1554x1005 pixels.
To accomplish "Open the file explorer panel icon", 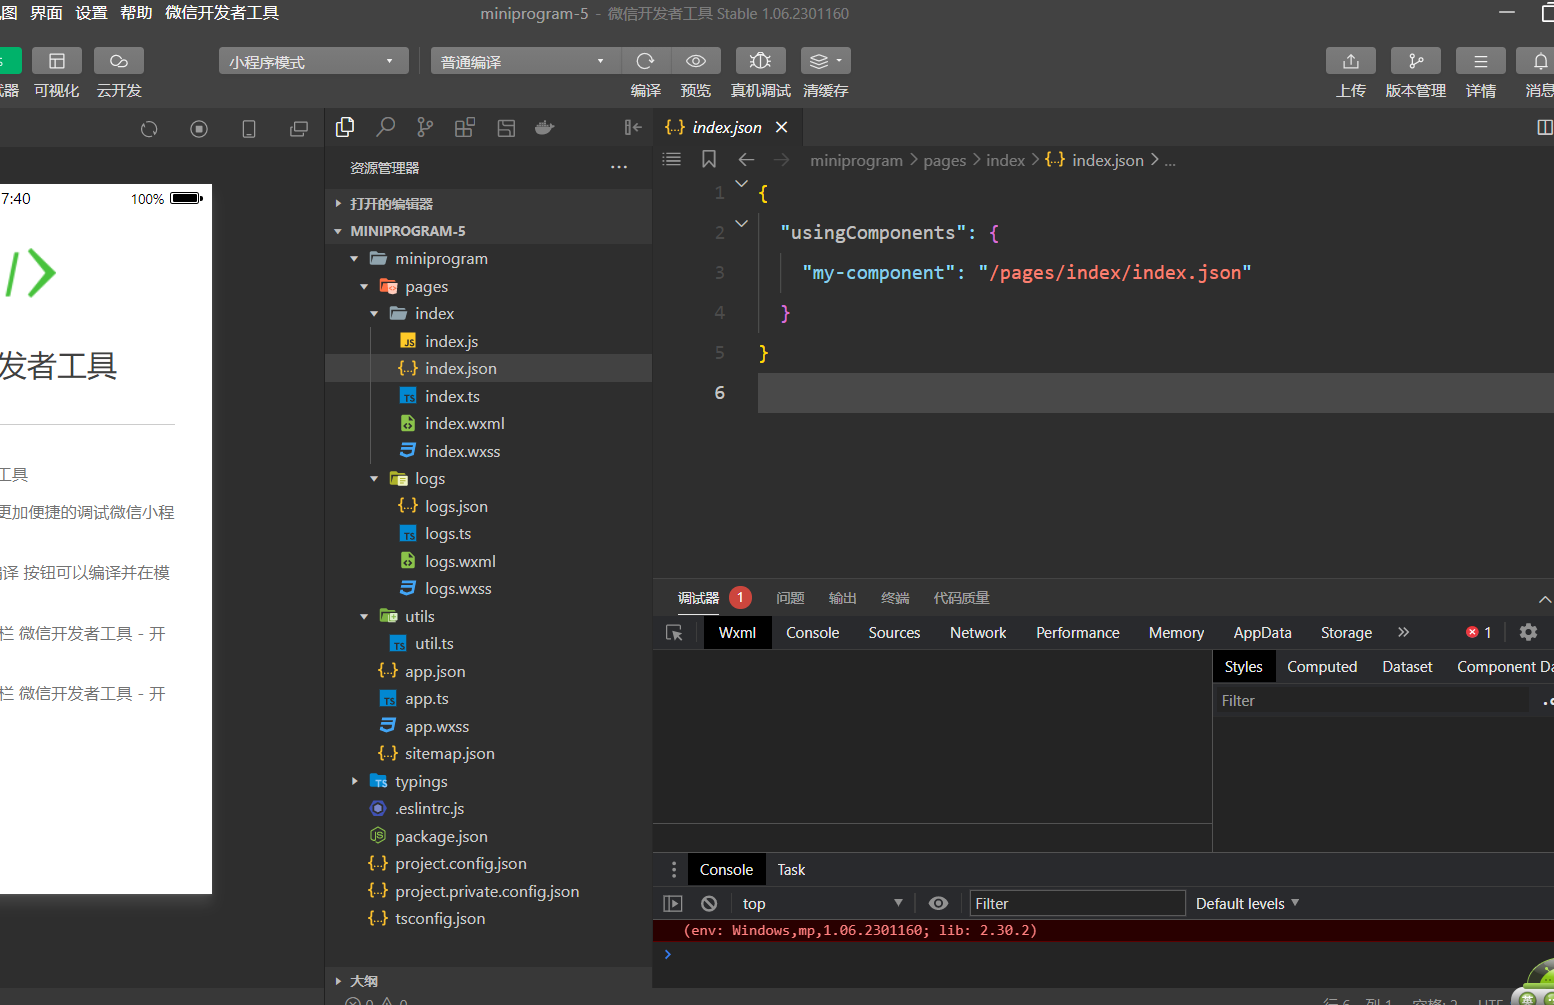I will click(x=345, y=127).
